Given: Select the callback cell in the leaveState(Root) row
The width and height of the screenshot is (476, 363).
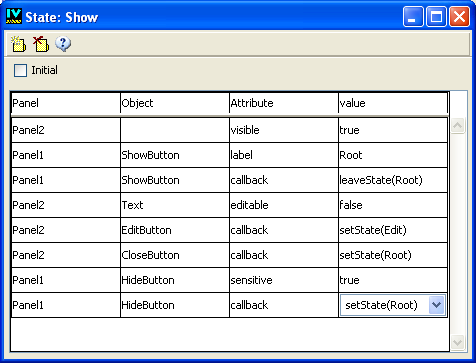Looking at the screenshot, I should coord(284,180).
